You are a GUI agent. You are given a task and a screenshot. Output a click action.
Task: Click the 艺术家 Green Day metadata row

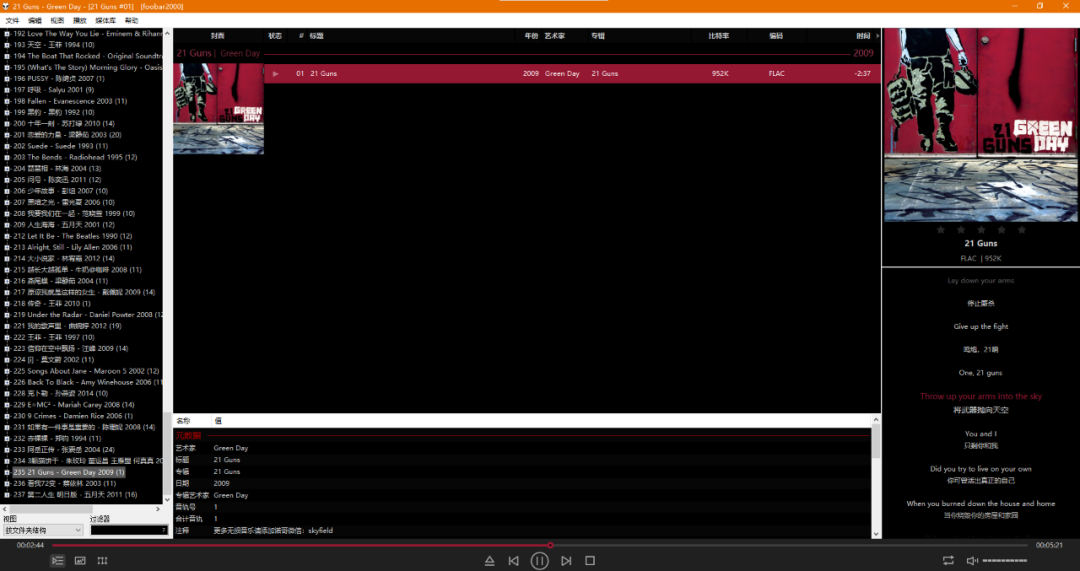(x=522, y=448)
